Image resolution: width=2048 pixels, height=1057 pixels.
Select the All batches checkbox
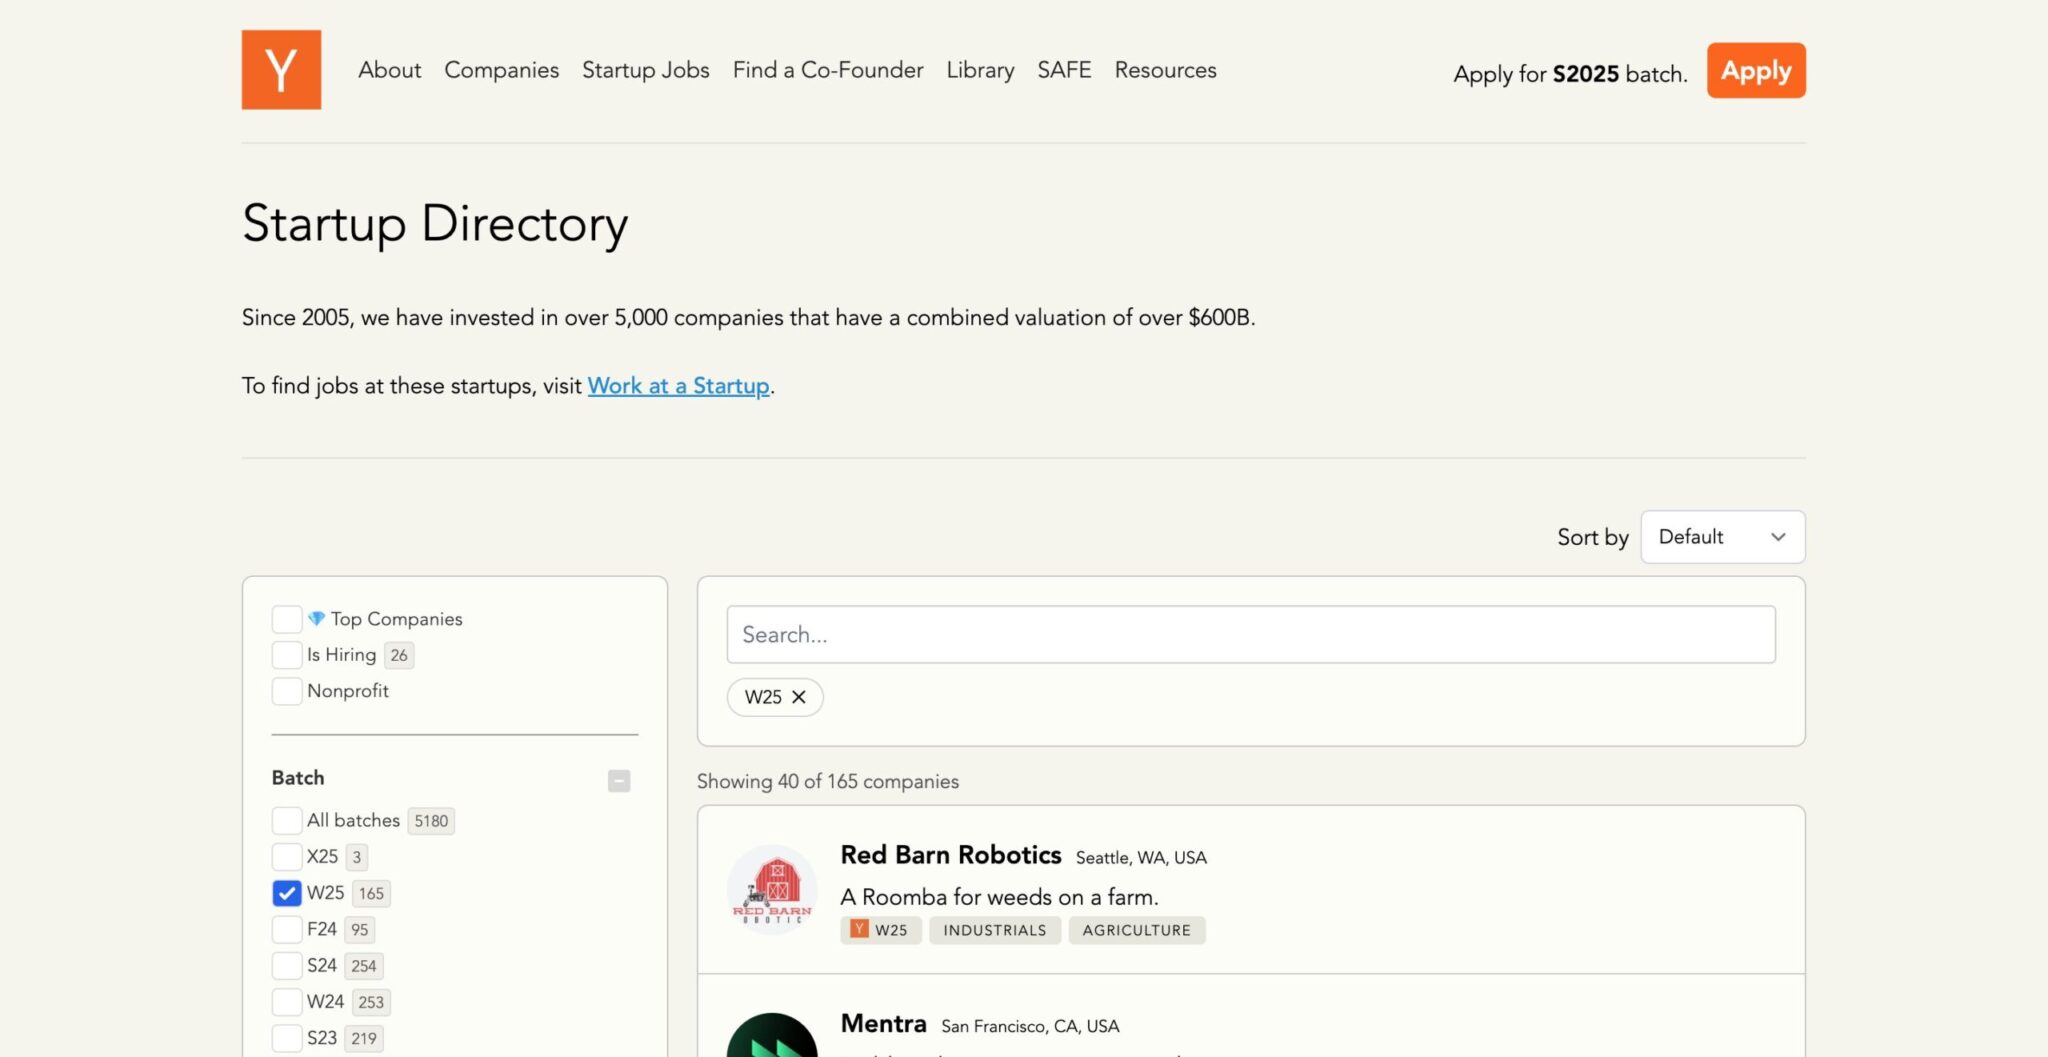tap(287, 821)
